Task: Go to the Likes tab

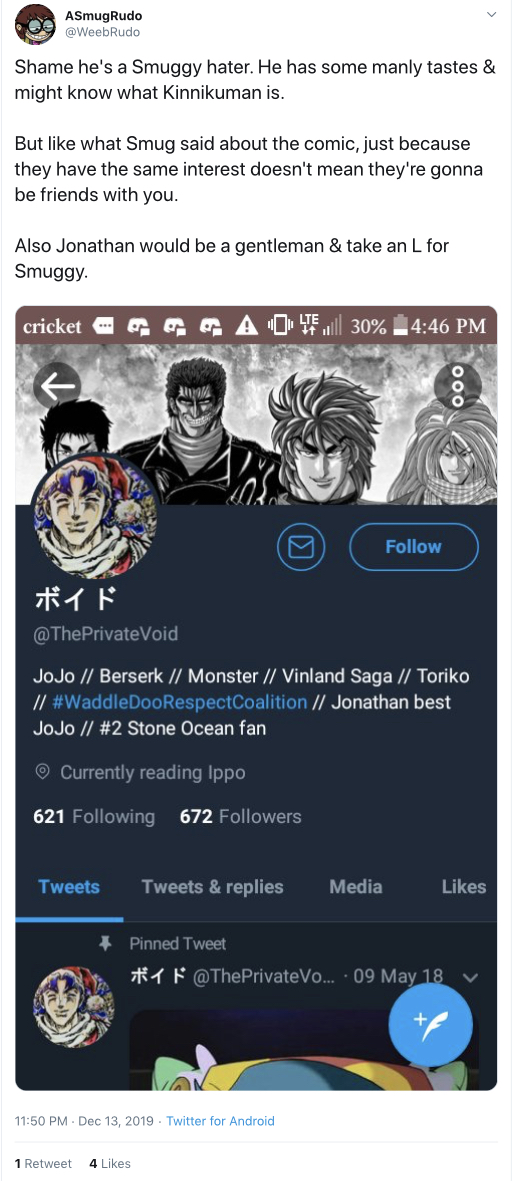Action: pos(464,887)
